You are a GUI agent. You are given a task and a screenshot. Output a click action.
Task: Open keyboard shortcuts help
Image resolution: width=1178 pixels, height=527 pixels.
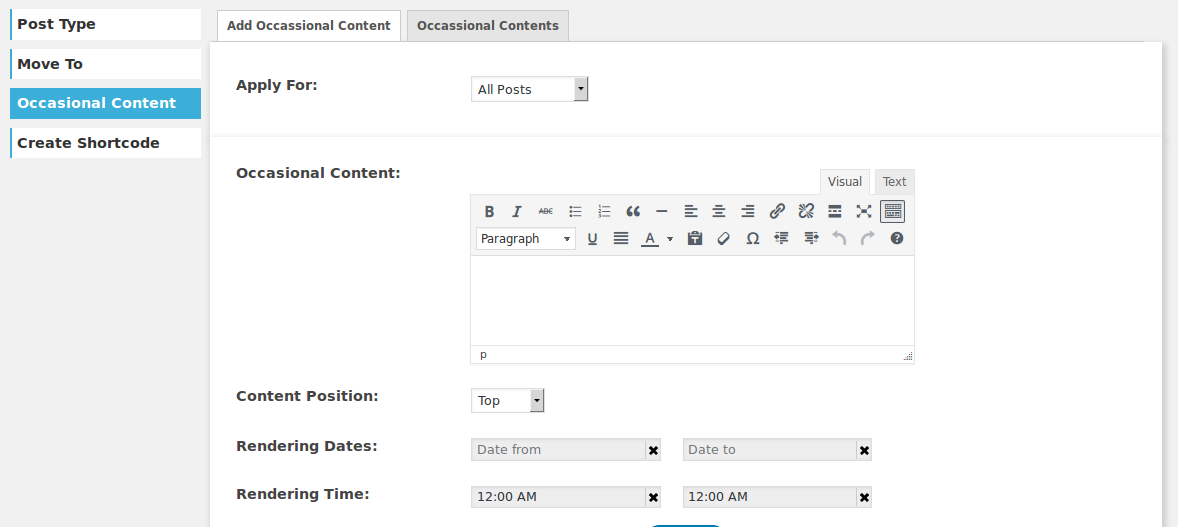tap(896, 238)
